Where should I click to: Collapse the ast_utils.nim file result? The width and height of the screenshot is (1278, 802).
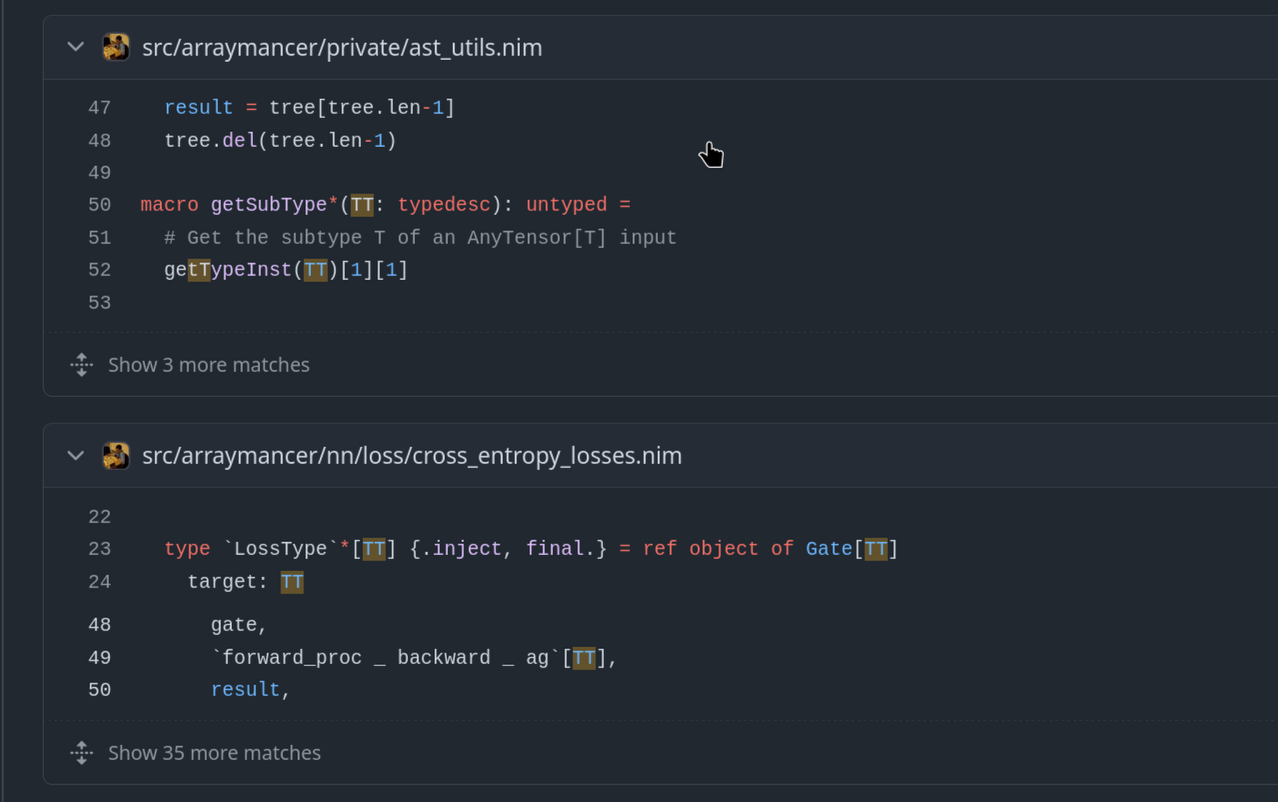tap(75, 47)
